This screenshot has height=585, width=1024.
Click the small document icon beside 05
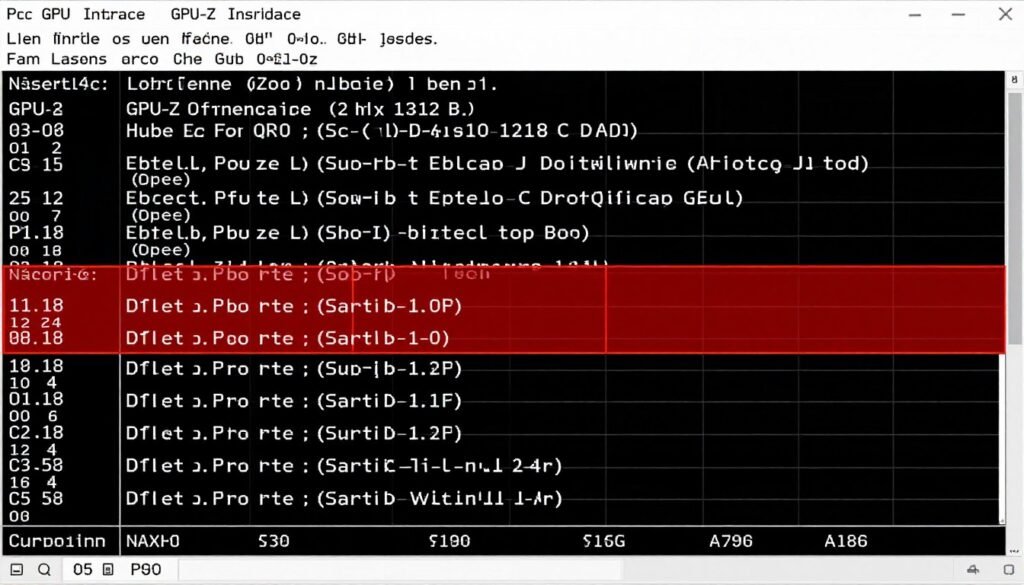tap(108, 569)
